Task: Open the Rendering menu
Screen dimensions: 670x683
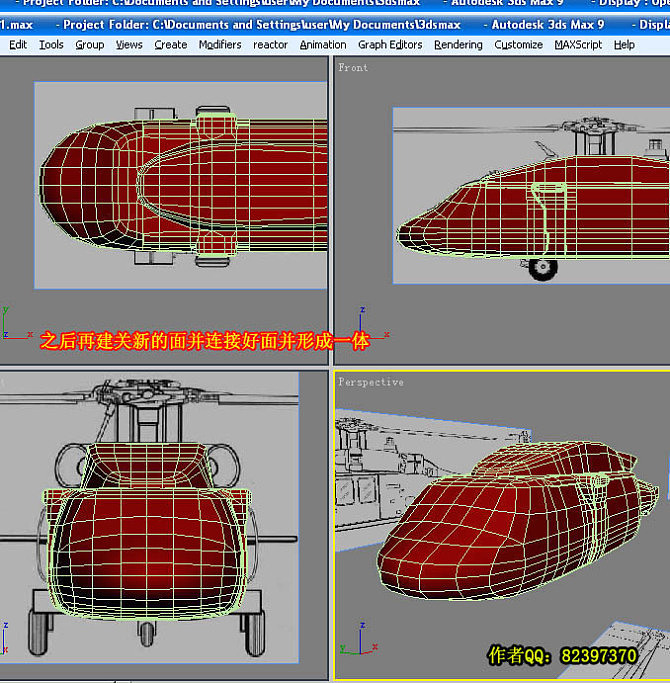Action: click(458, 45)
